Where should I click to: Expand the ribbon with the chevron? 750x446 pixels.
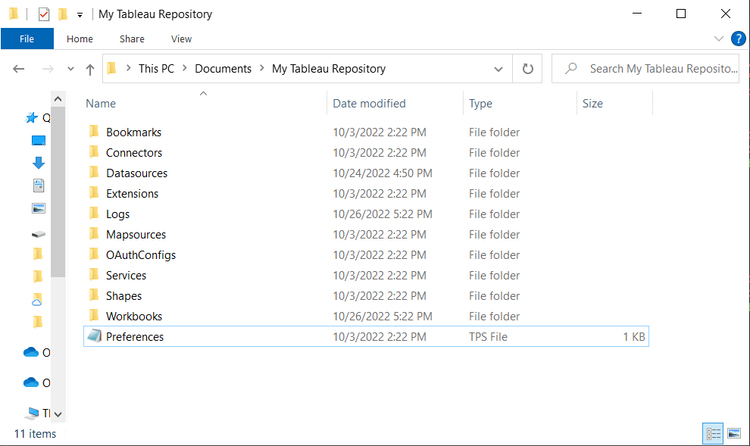(718, 39)
